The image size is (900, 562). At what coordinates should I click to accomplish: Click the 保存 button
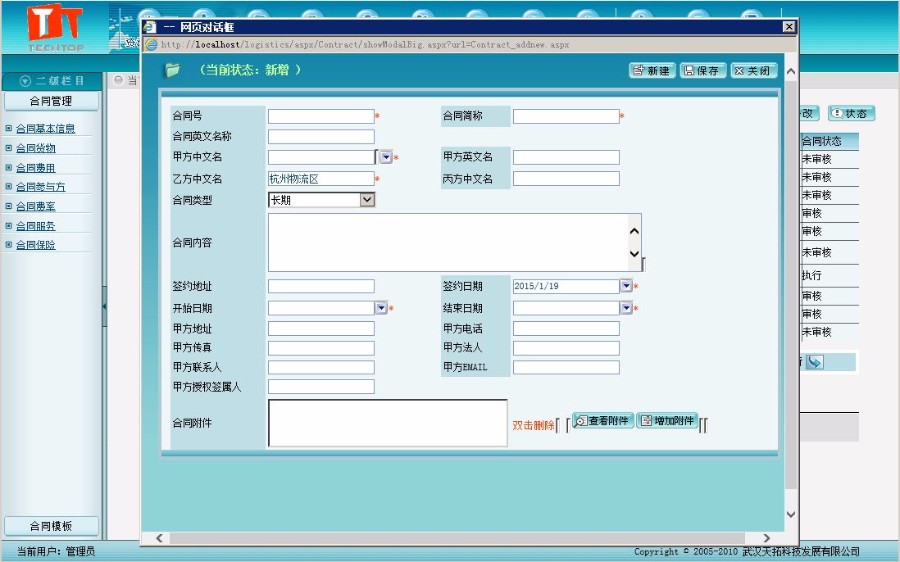tap(703, 71)
